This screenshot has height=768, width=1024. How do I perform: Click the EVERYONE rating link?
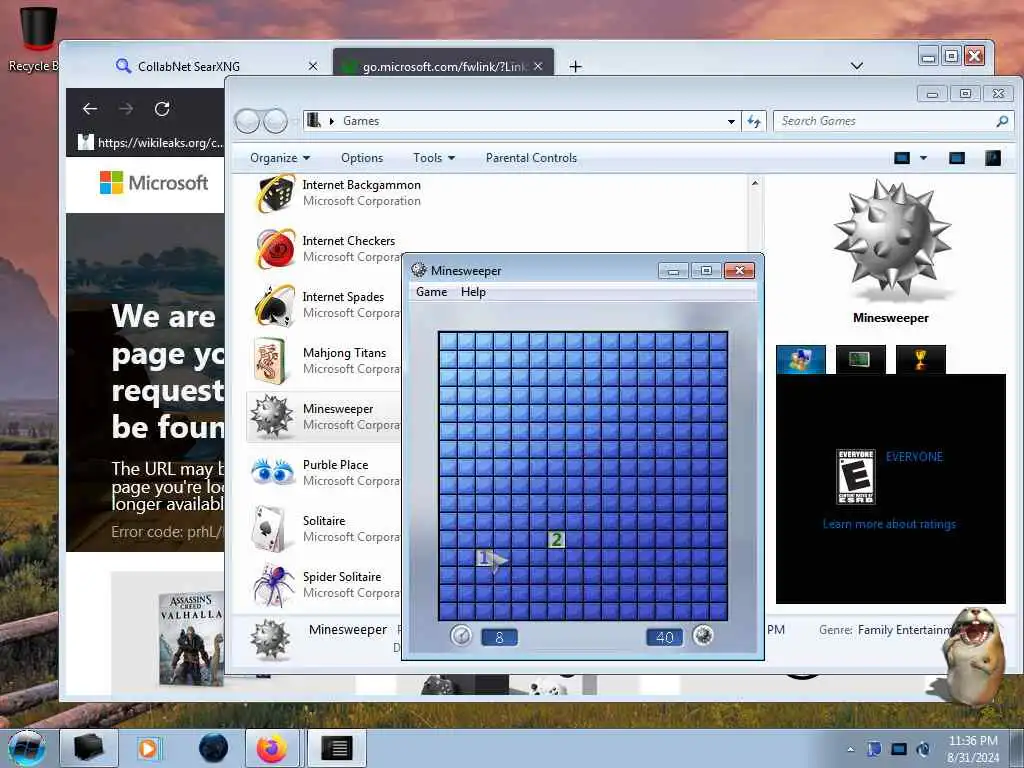[914, 456]
